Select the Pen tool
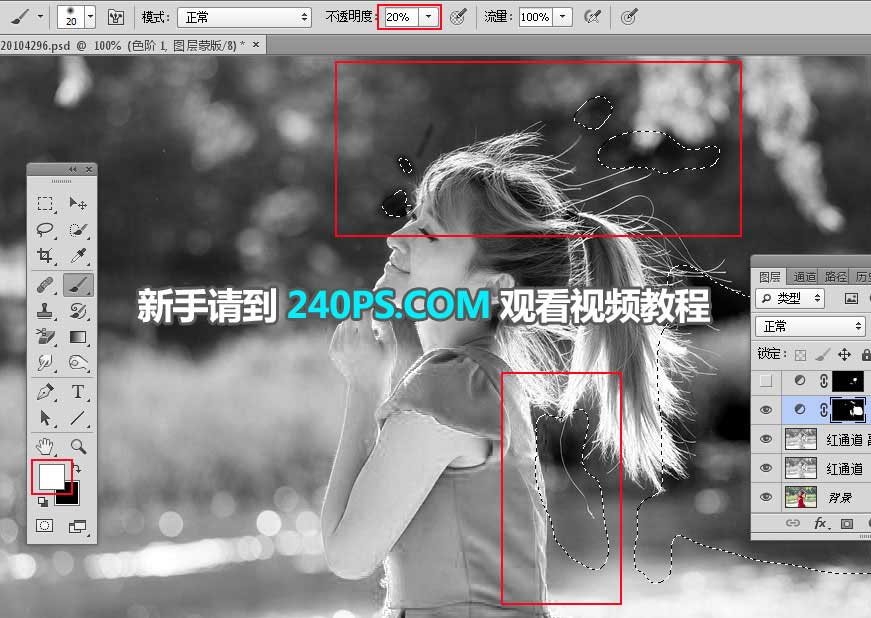Screen dimensions: 871x618 pyautogui.click(x=46, y=392)
